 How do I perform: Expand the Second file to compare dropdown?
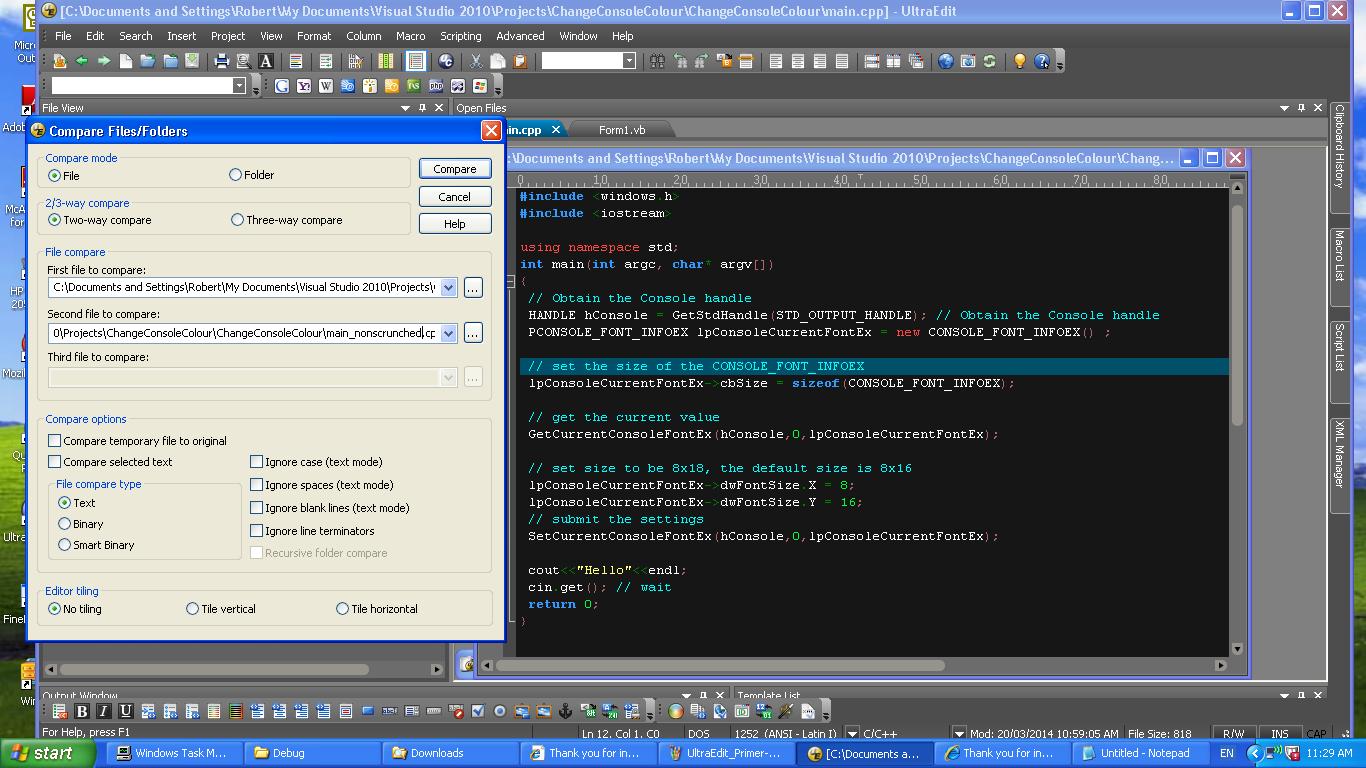pyautogui.click(x=448, y=333)
